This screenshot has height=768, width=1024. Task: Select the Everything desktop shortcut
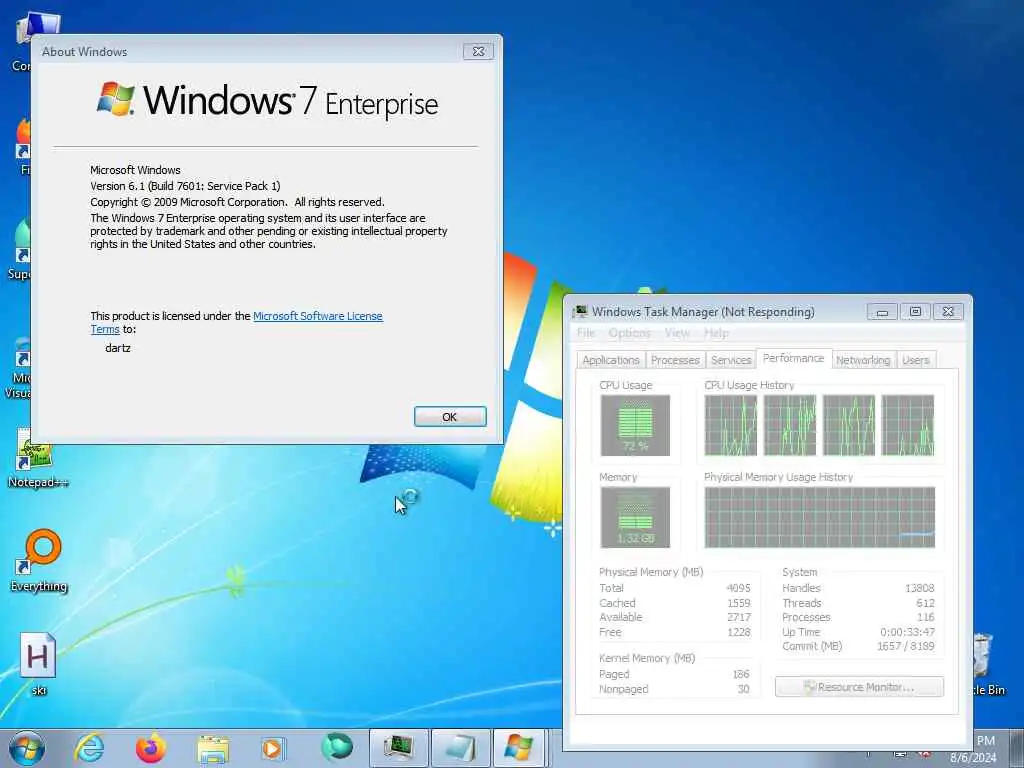39,560
